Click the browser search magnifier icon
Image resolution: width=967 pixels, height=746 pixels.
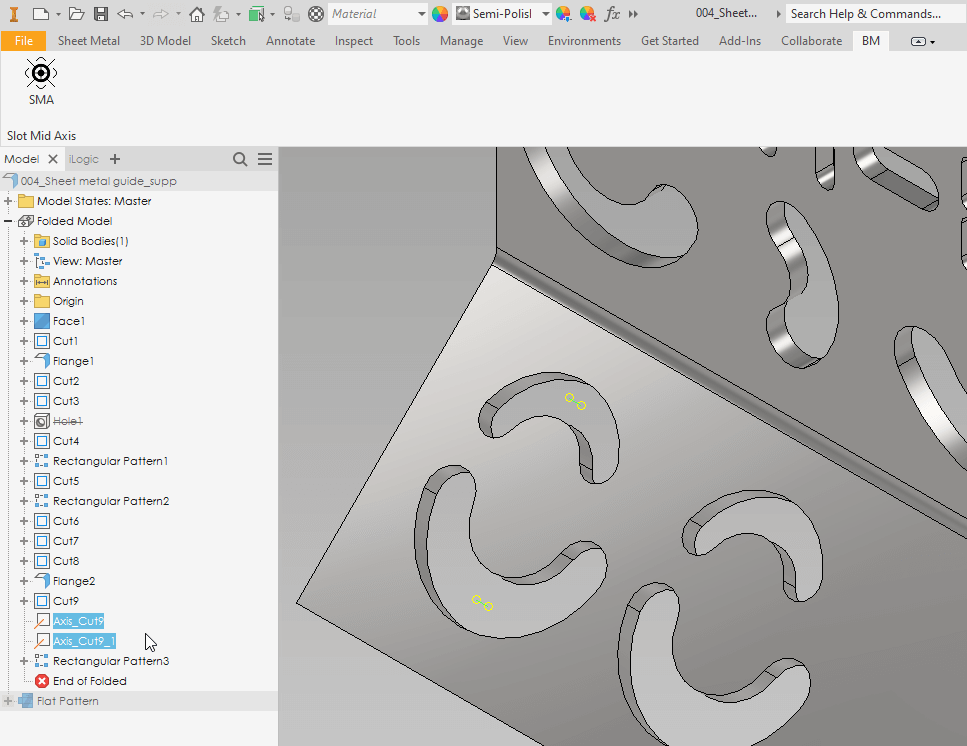240,159
